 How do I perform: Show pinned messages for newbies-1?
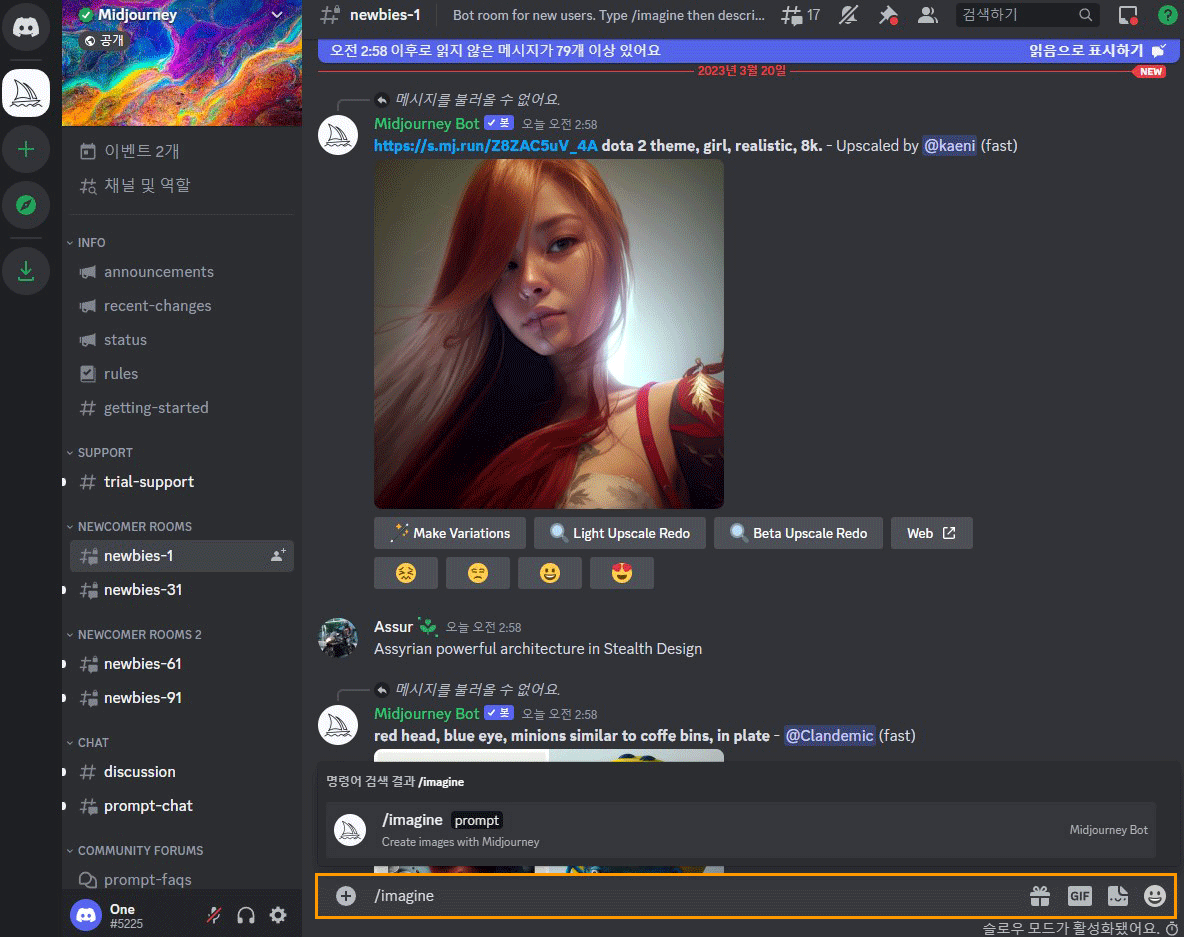tap(888, 15)
